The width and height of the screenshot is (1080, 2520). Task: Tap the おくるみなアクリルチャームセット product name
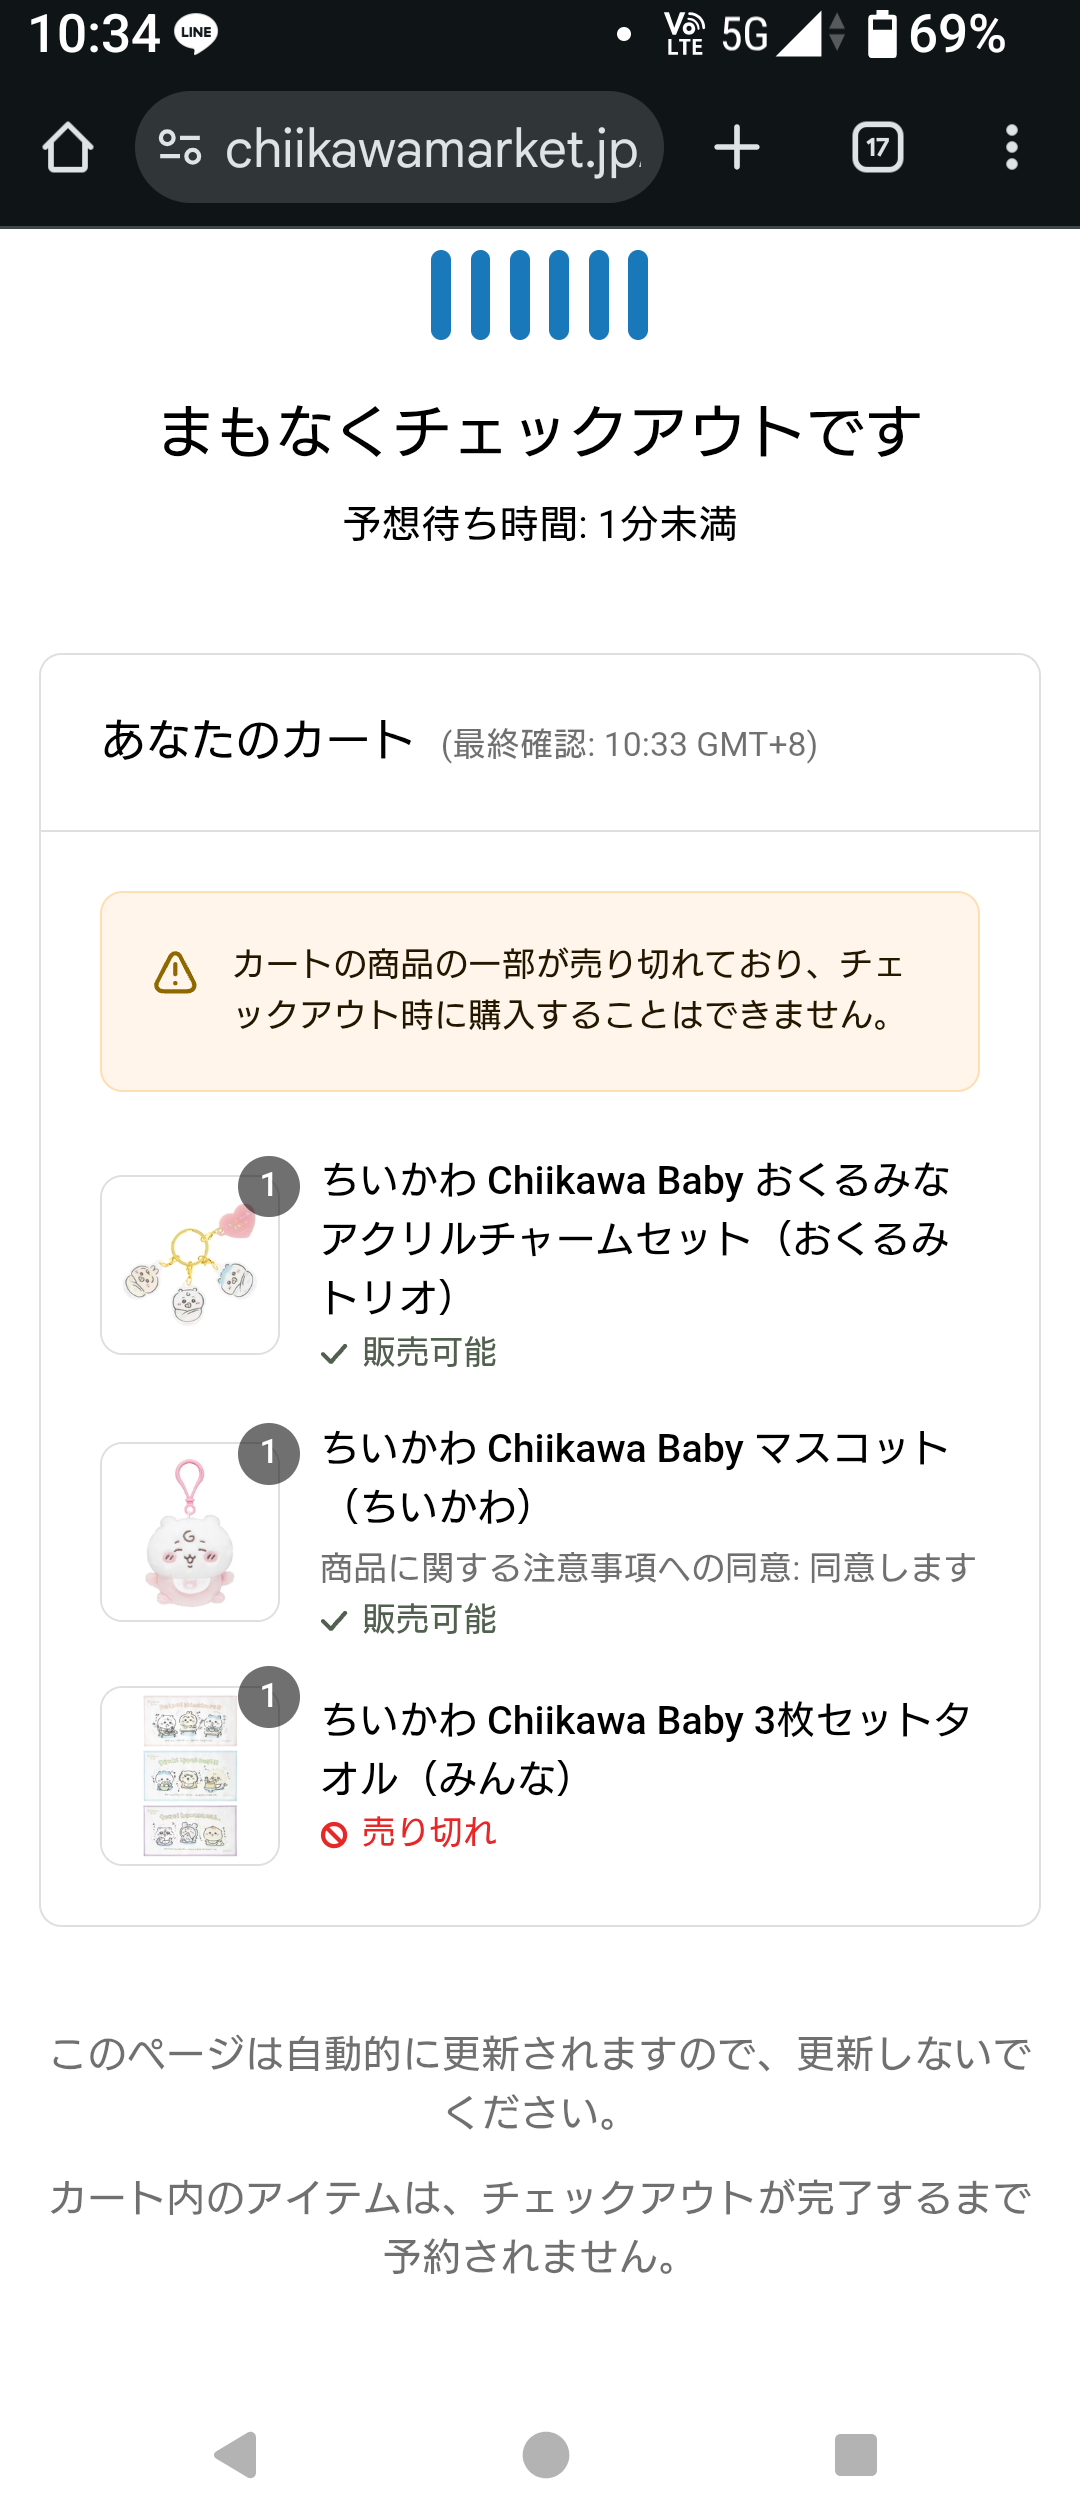pos(635,1238)
